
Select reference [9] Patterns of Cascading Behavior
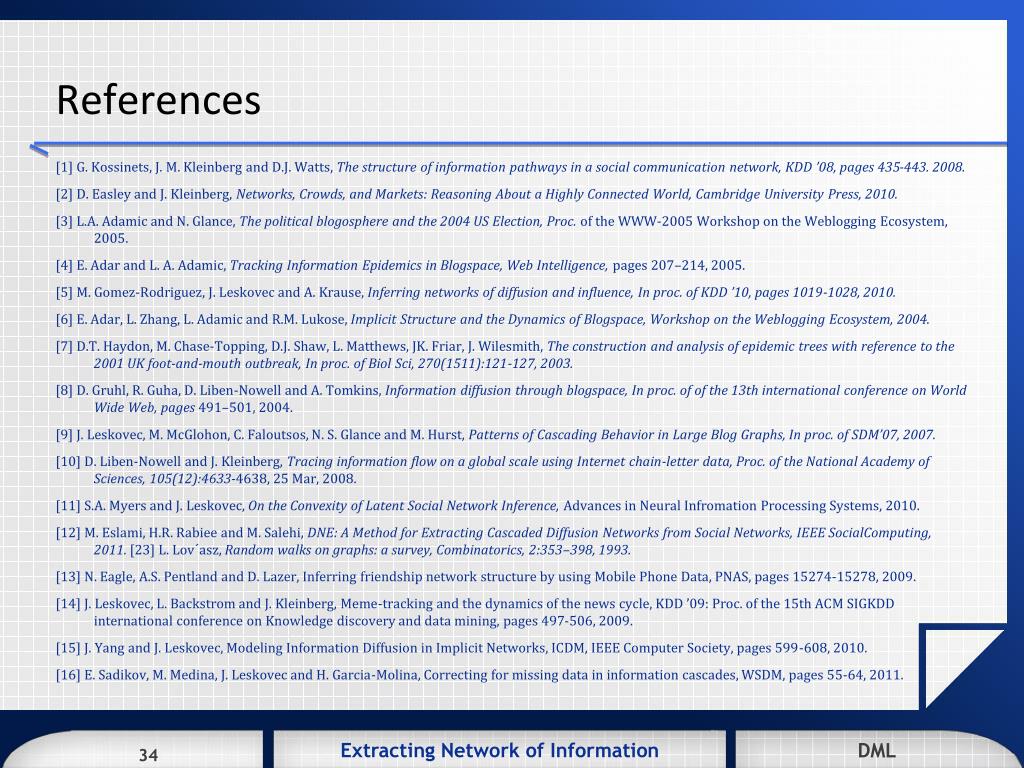496,434
